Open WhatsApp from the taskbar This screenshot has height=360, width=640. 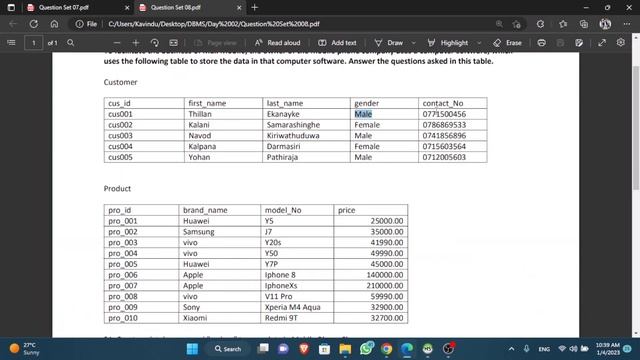[x=366, y=349]
